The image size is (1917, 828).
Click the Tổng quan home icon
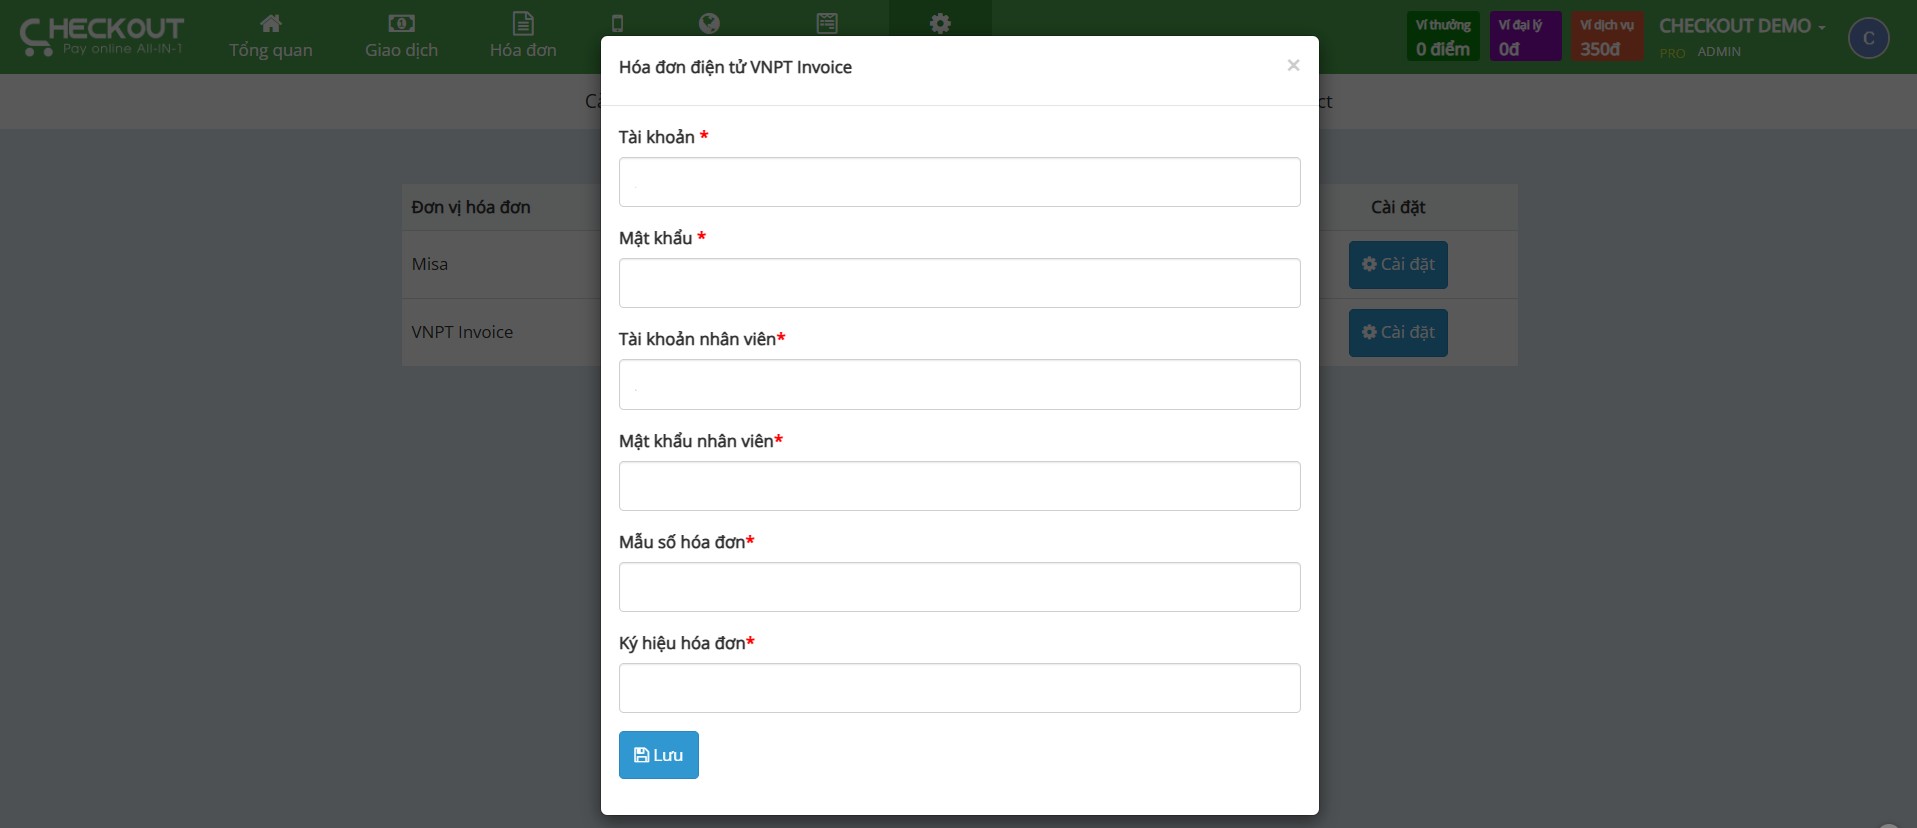click(x=271, y=24)
